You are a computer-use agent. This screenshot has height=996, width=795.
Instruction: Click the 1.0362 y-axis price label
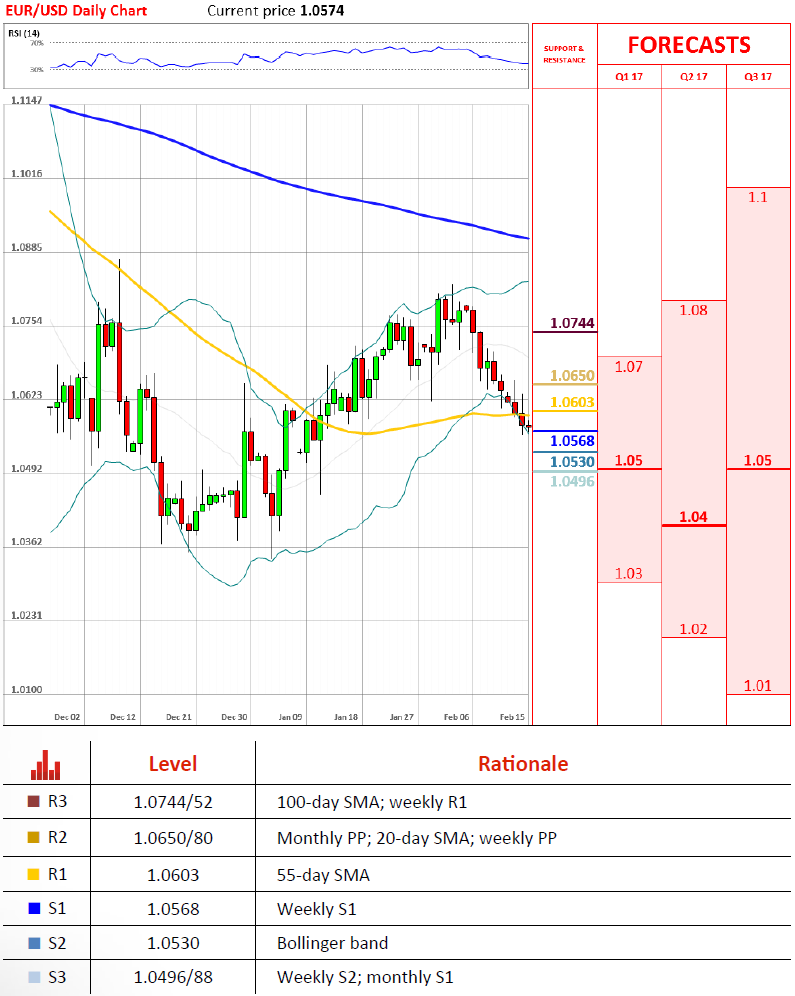(x=27, y=542)
